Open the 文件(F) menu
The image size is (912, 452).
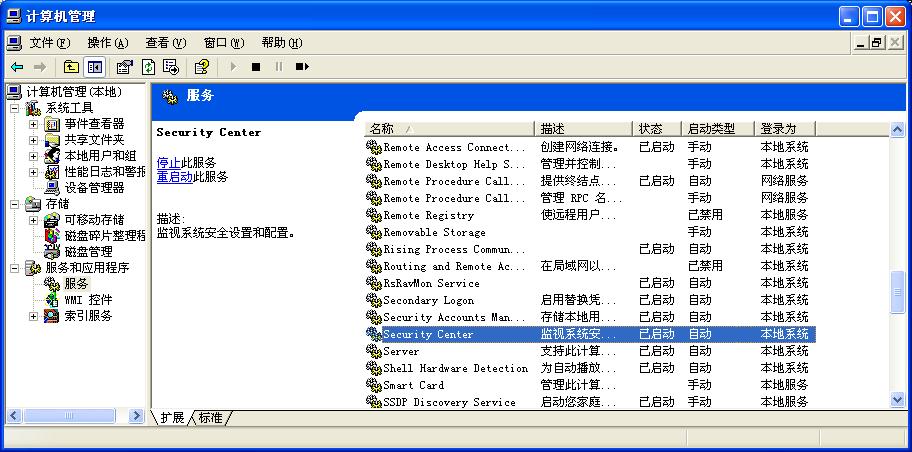click(49, 43)
